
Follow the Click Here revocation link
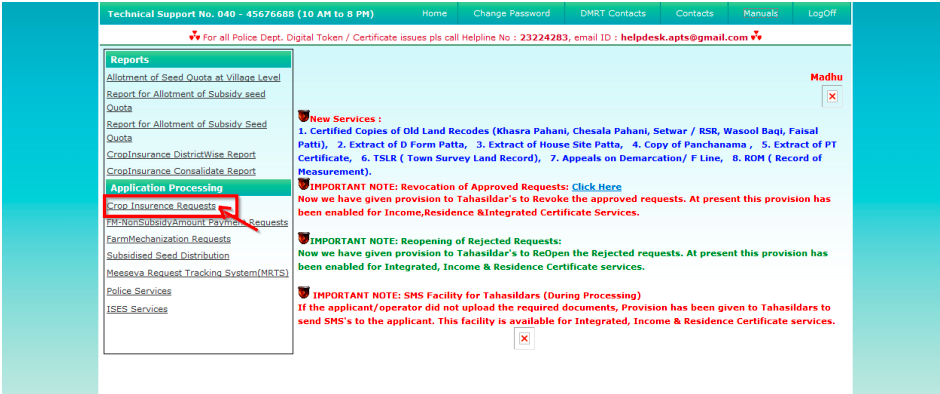tap(596, 187)
